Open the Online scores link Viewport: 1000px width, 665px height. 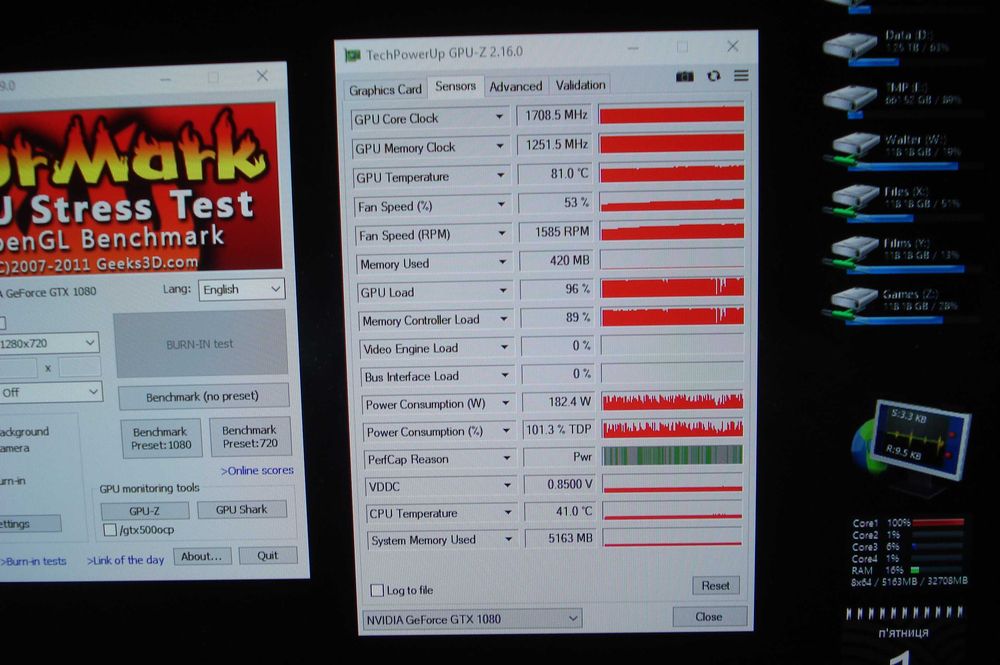[258, 471]
